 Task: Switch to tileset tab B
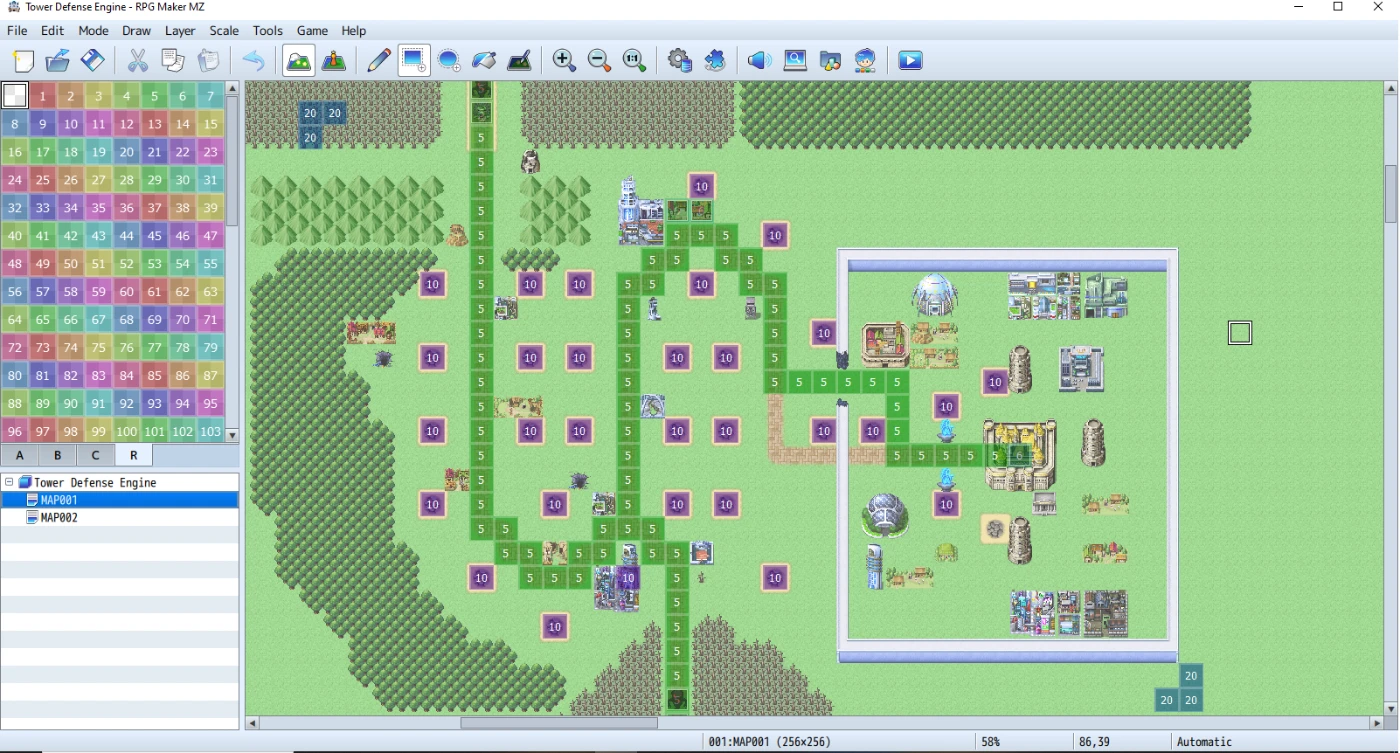point(58,456)
